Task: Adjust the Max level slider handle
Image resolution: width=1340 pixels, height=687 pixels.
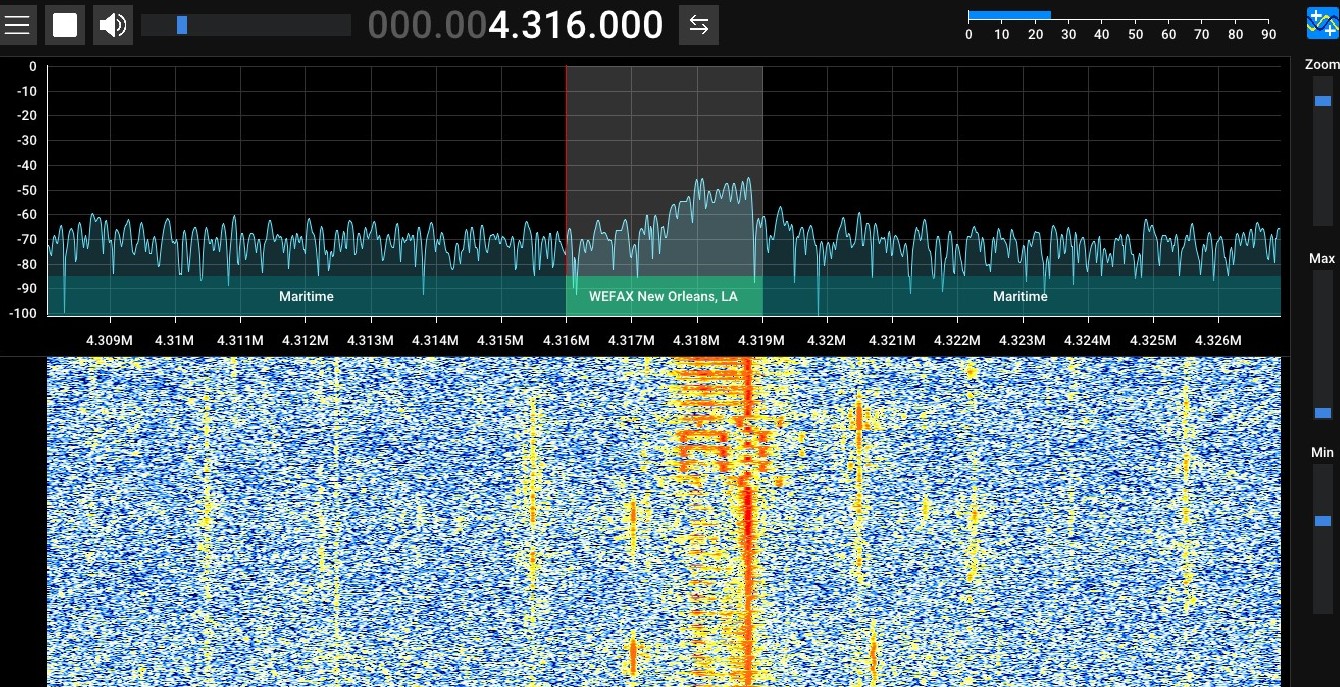Action: click(x=1323, y=413)
